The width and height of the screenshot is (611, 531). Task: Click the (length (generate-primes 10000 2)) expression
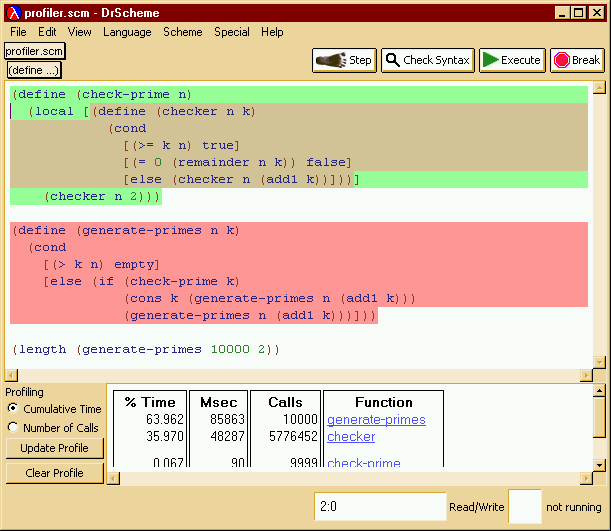(x=146, y=349)
